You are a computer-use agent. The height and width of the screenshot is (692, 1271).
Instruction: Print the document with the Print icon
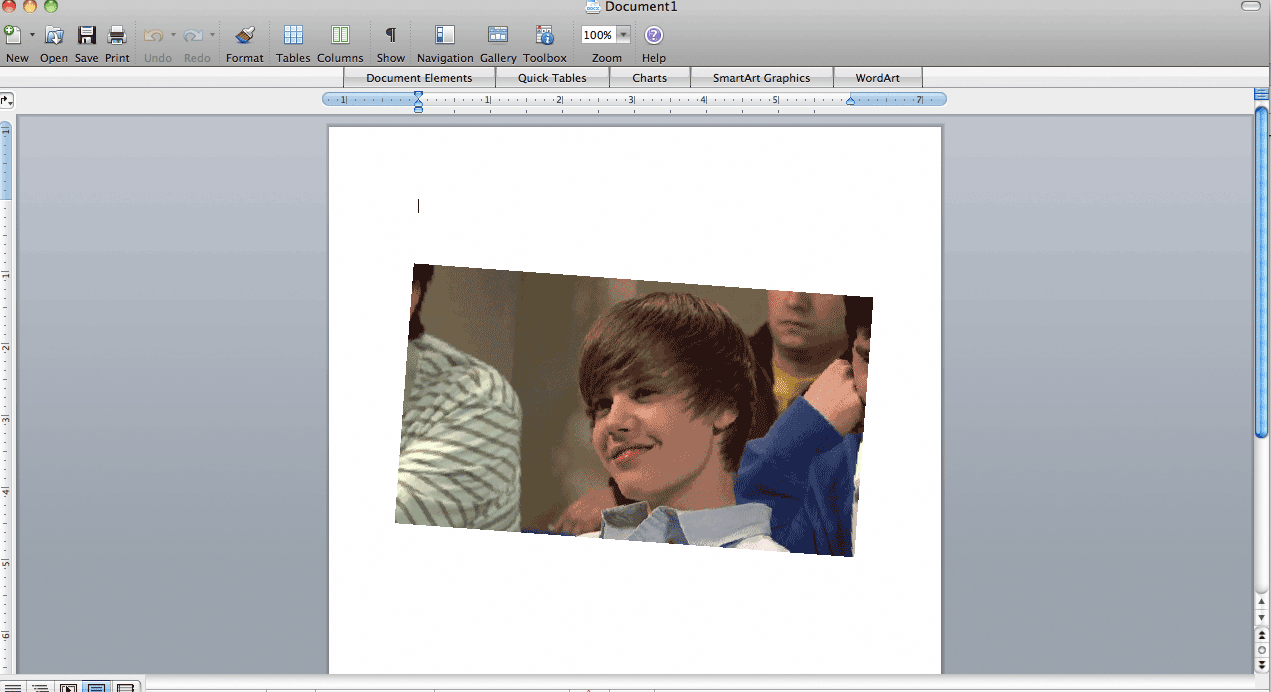click(117, 36)
